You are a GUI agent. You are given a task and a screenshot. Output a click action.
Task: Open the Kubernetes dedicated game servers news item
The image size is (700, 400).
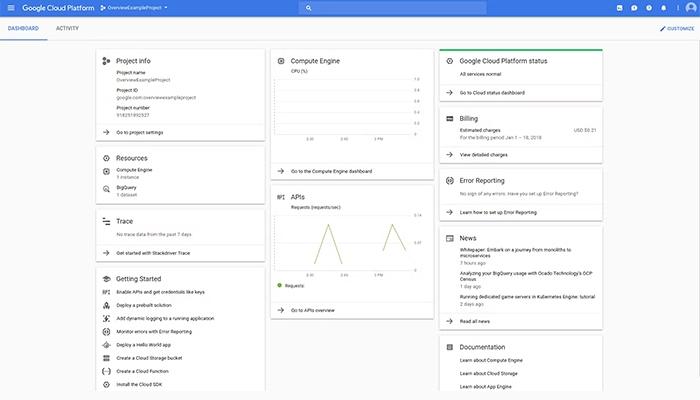click(x=527, y=296)
